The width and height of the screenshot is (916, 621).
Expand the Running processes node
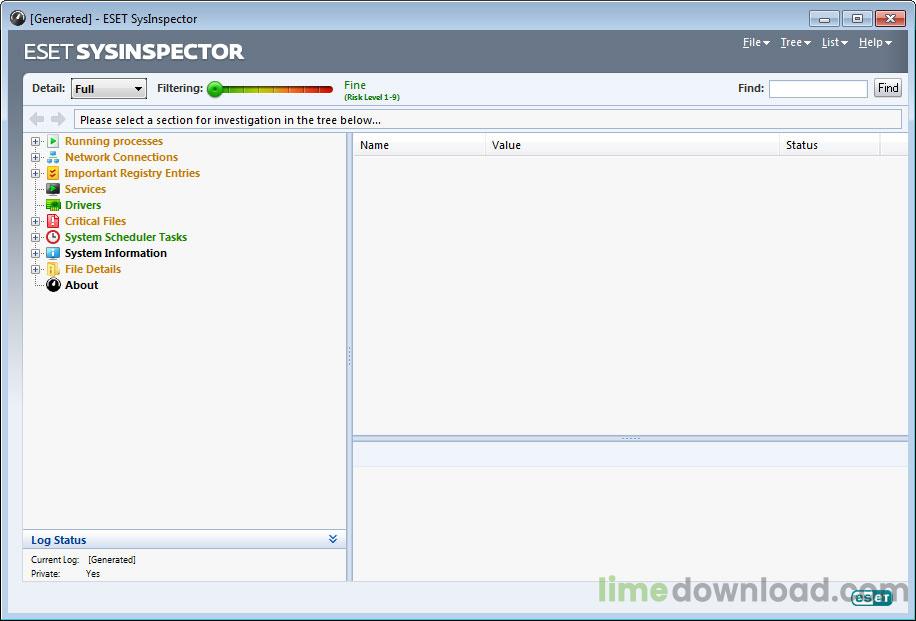(x=36, y=141)
